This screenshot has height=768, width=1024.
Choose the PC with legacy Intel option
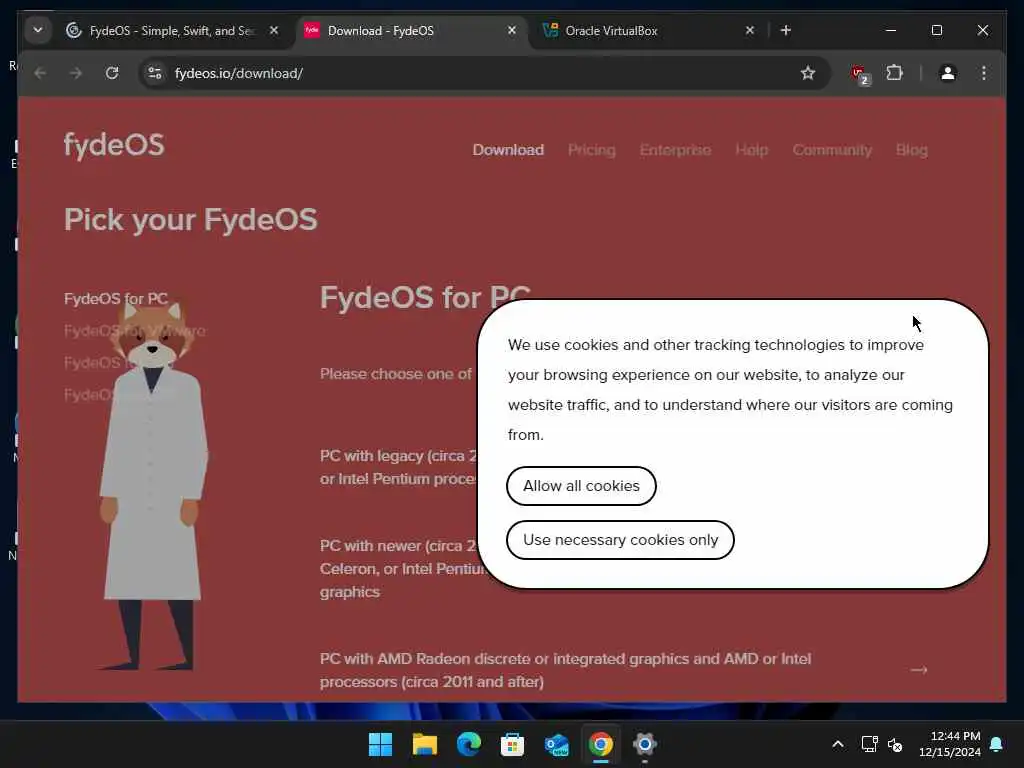tap(398, 467)
